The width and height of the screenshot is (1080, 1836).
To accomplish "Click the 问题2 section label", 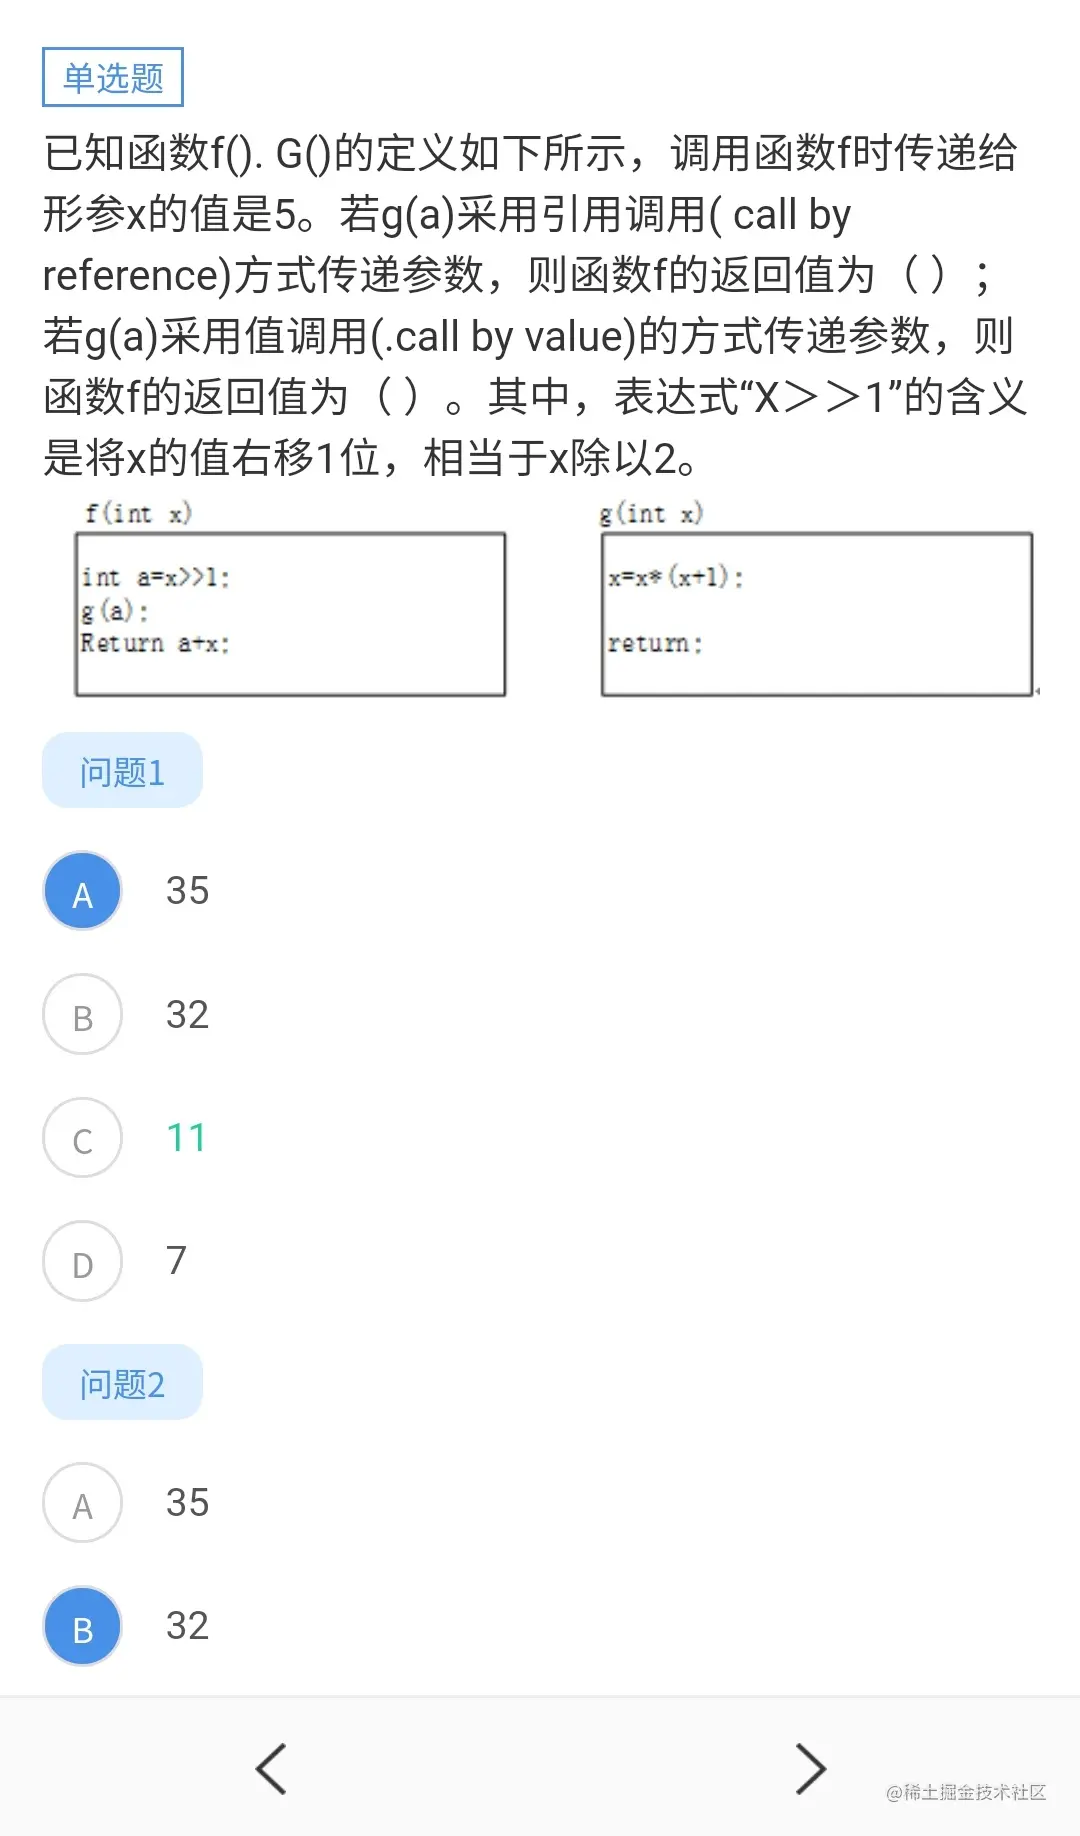I will click(x=121, y=1382).
